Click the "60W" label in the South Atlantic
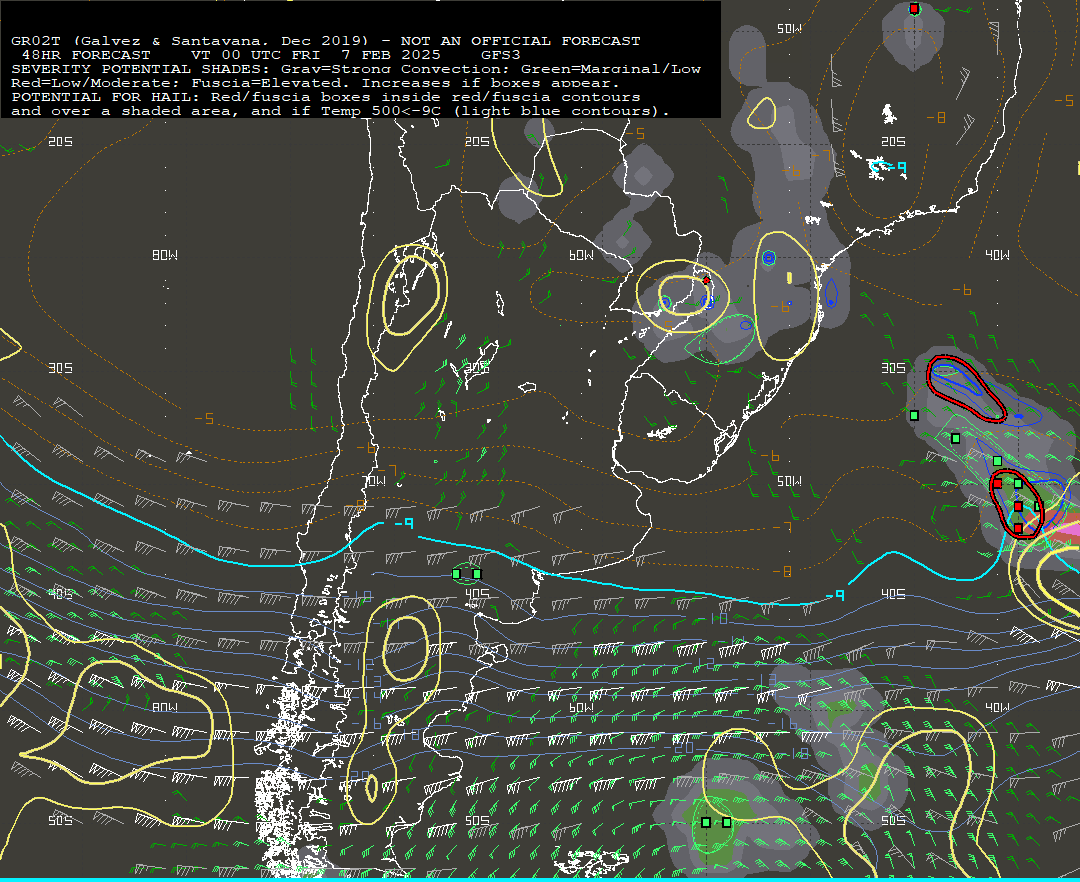Screen dimensions: 1080x882 [581, 708]
